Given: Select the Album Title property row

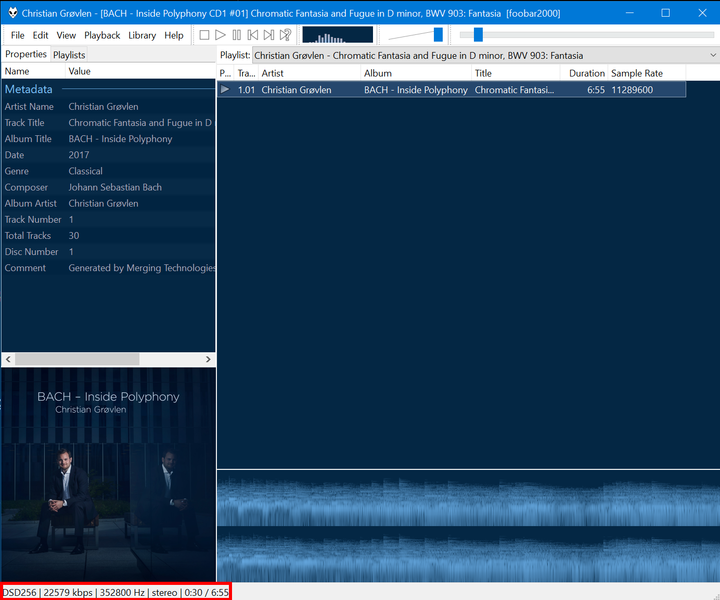Looking at the screenshot, I should point(108,139).
